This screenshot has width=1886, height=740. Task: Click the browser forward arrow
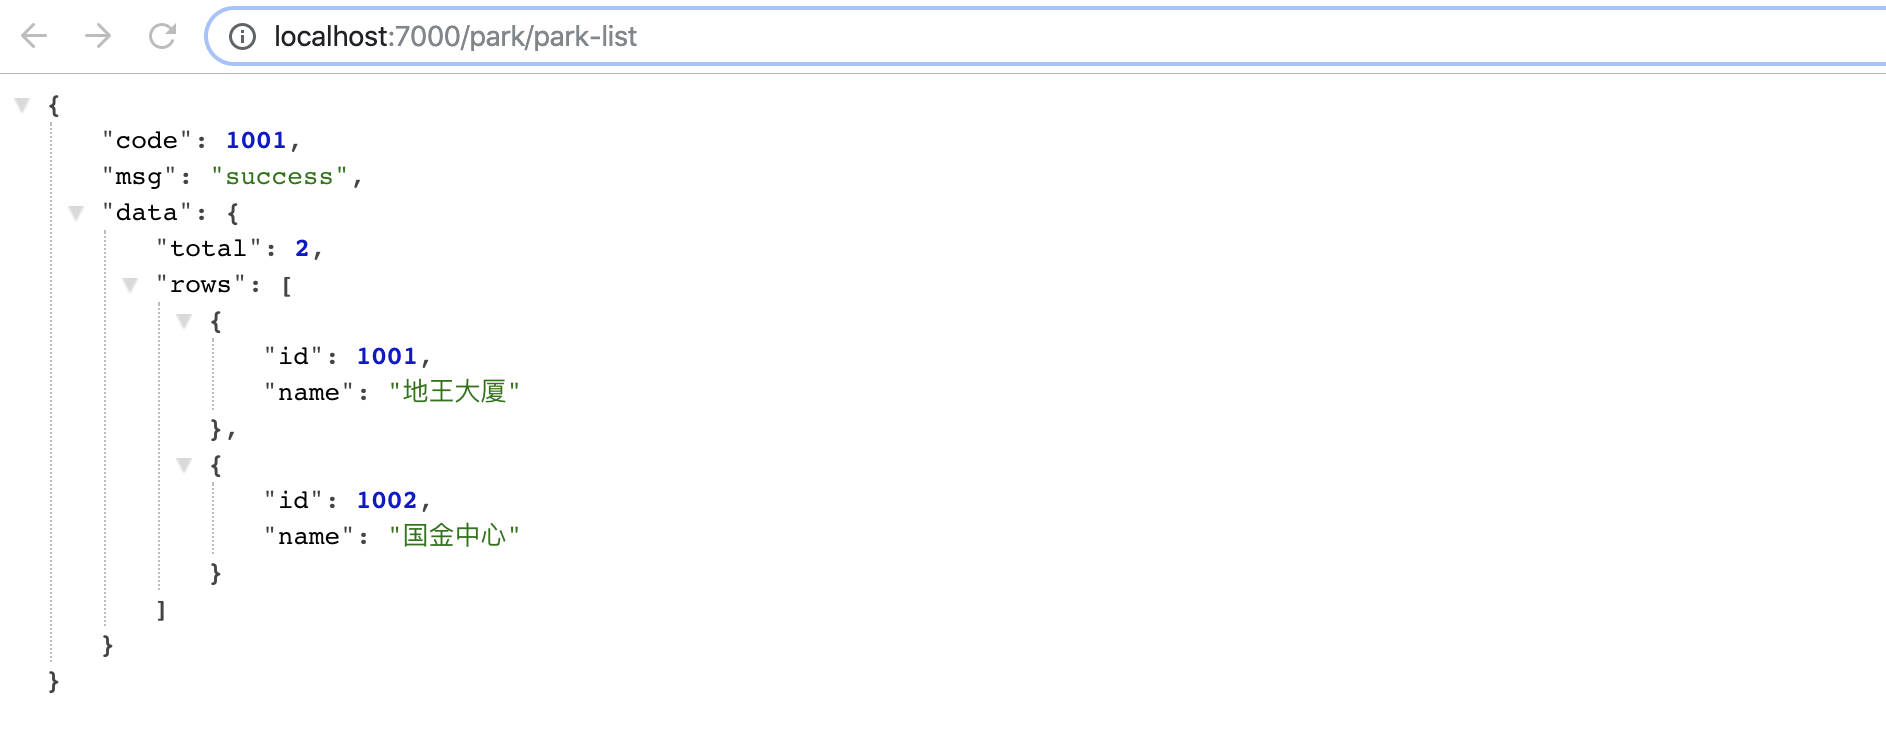tap(98, 37)
